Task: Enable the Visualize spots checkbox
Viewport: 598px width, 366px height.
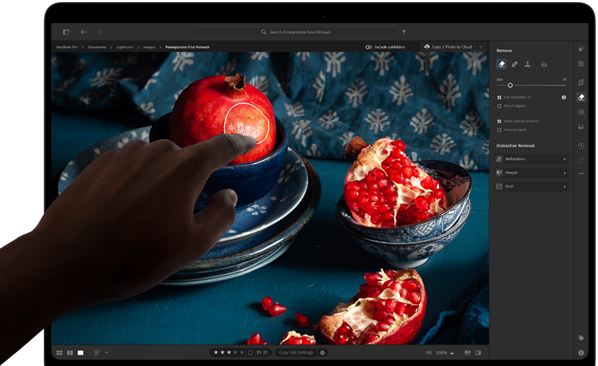Action: pos(499,130)
